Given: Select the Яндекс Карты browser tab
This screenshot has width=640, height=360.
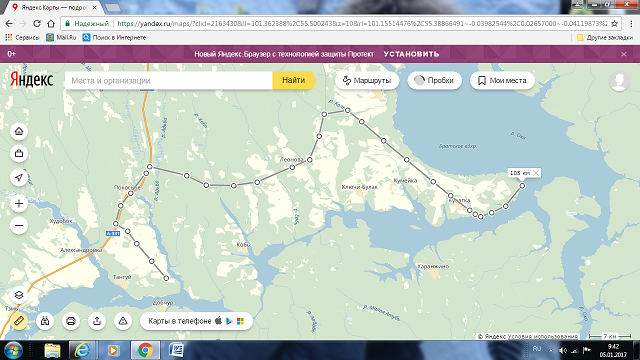Looking at the screenshot, I should tap(54, 7).
